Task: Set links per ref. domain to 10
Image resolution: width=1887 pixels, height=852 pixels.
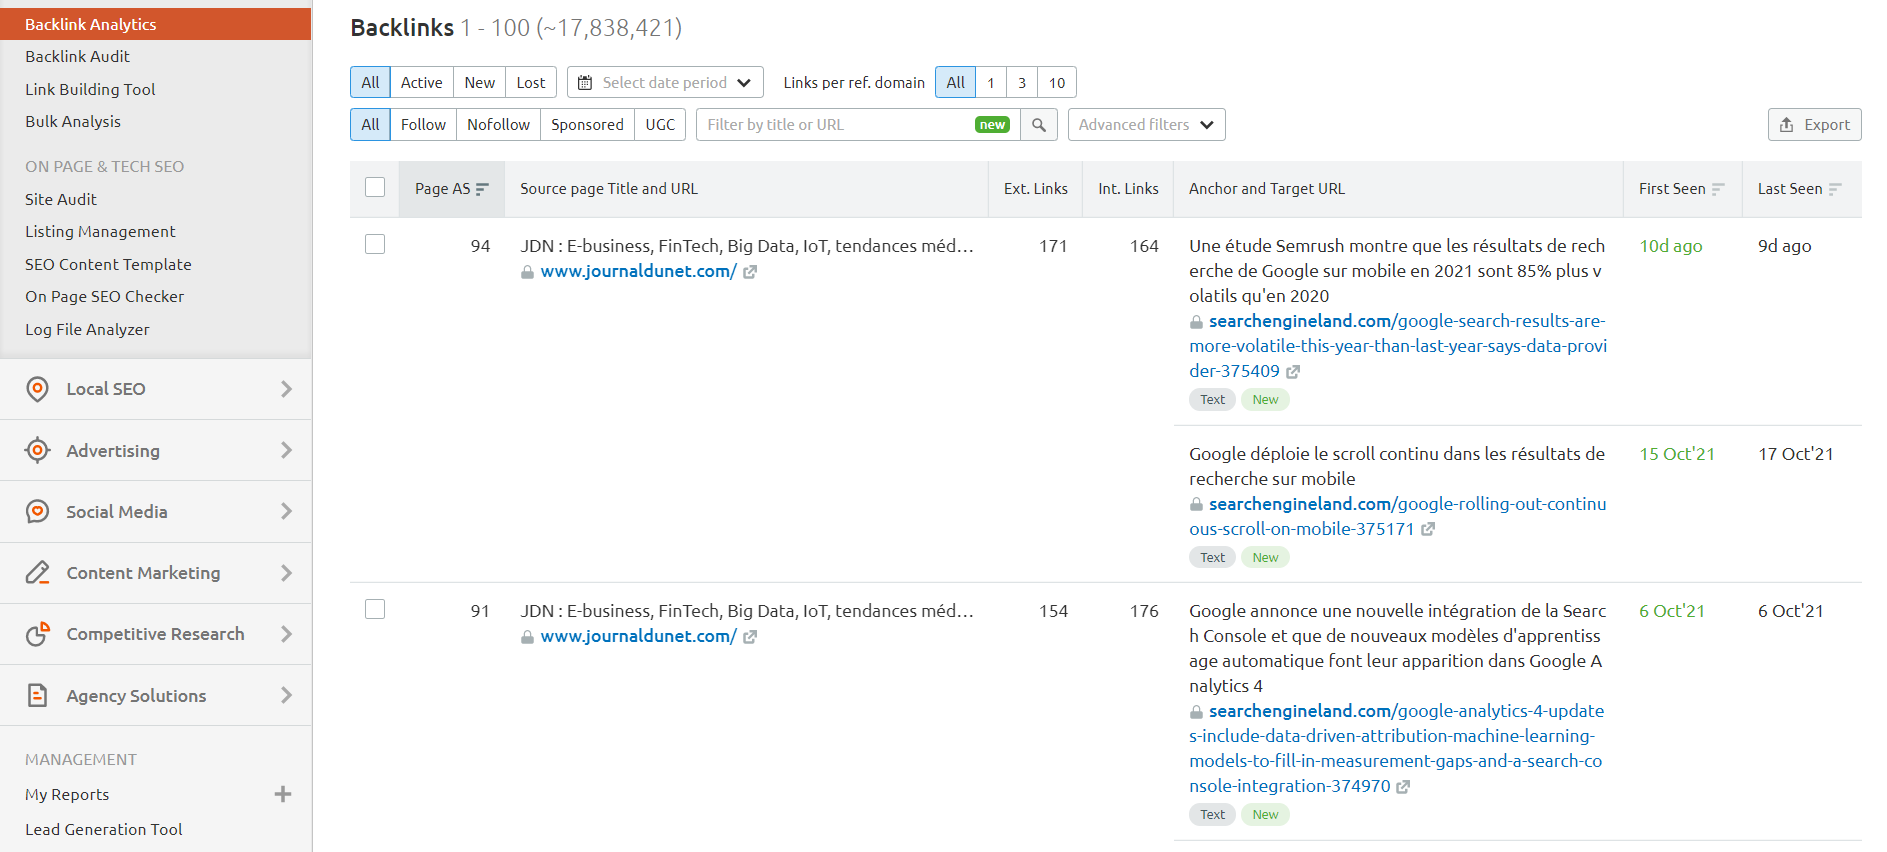Action: tap(1057, 83)
